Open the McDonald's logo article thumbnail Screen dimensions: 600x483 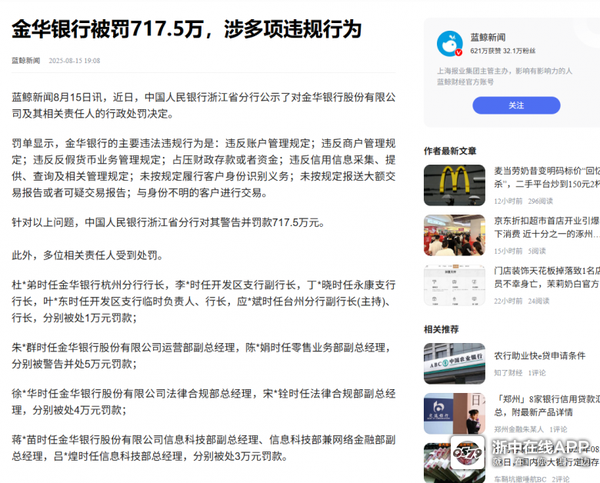454,185
